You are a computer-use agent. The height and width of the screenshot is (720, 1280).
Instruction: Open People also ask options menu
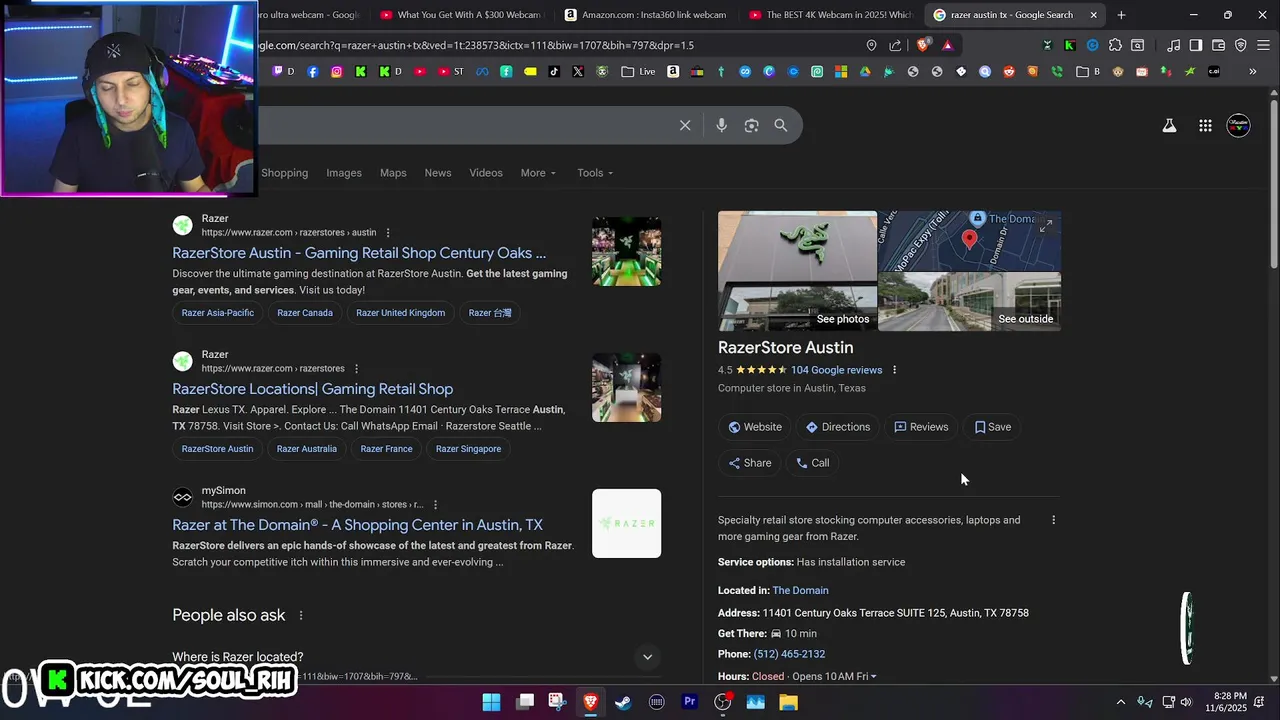pos(300,615)
